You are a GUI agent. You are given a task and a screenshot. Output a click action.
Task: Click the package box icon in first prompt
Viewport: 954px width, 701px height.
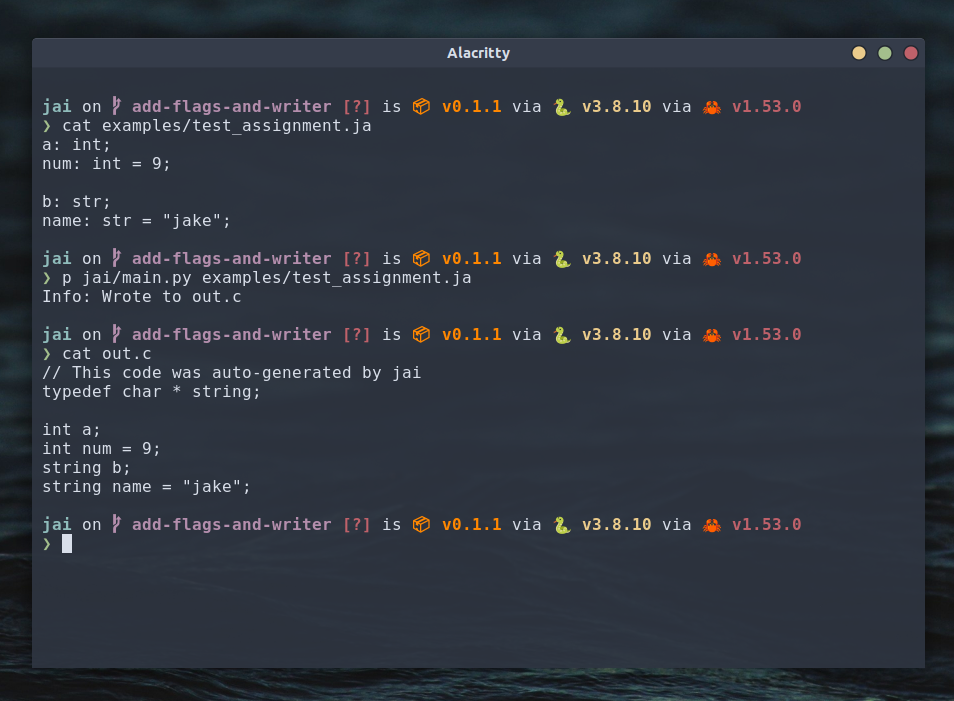click(x=421, y=106)
